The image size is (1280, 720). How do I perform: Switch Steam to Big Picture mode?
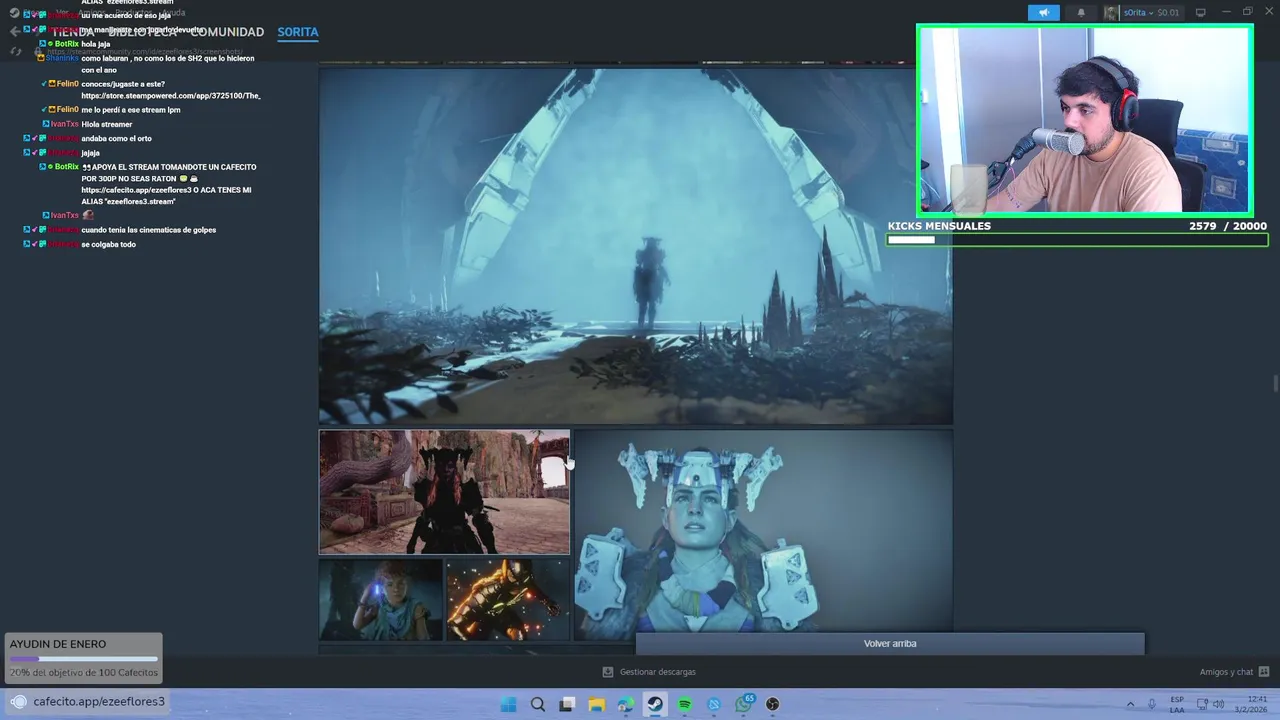[1201, 13]
